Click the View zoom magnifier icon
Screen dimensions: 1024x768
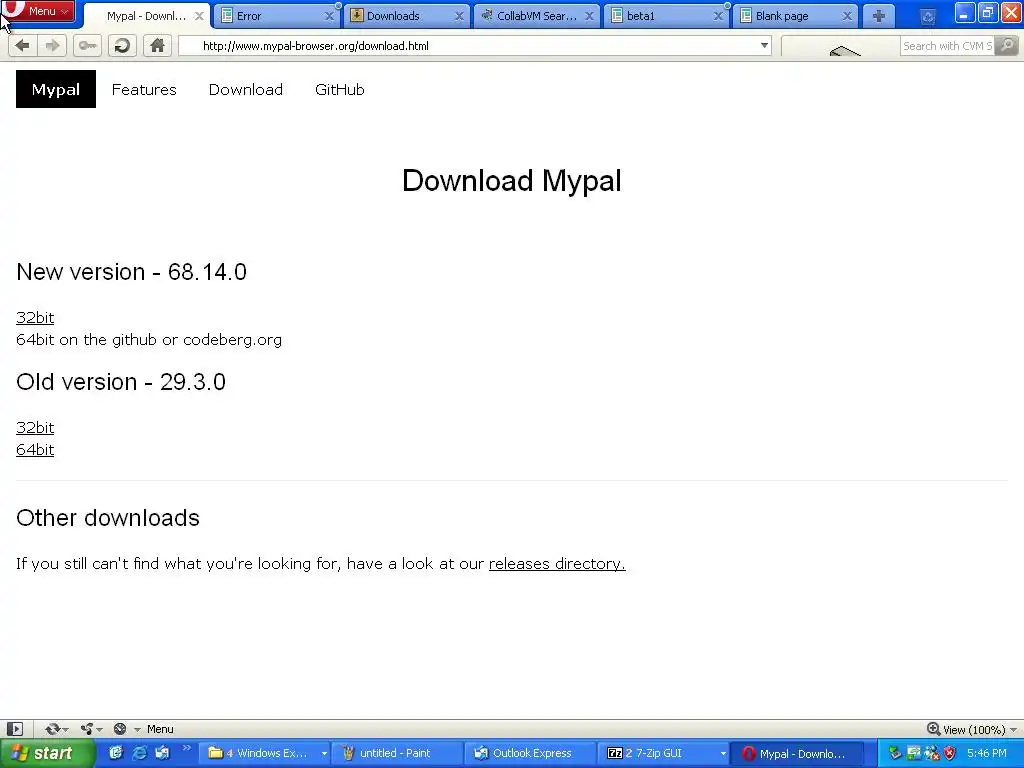pyautogui.click(x=933, y=729)
